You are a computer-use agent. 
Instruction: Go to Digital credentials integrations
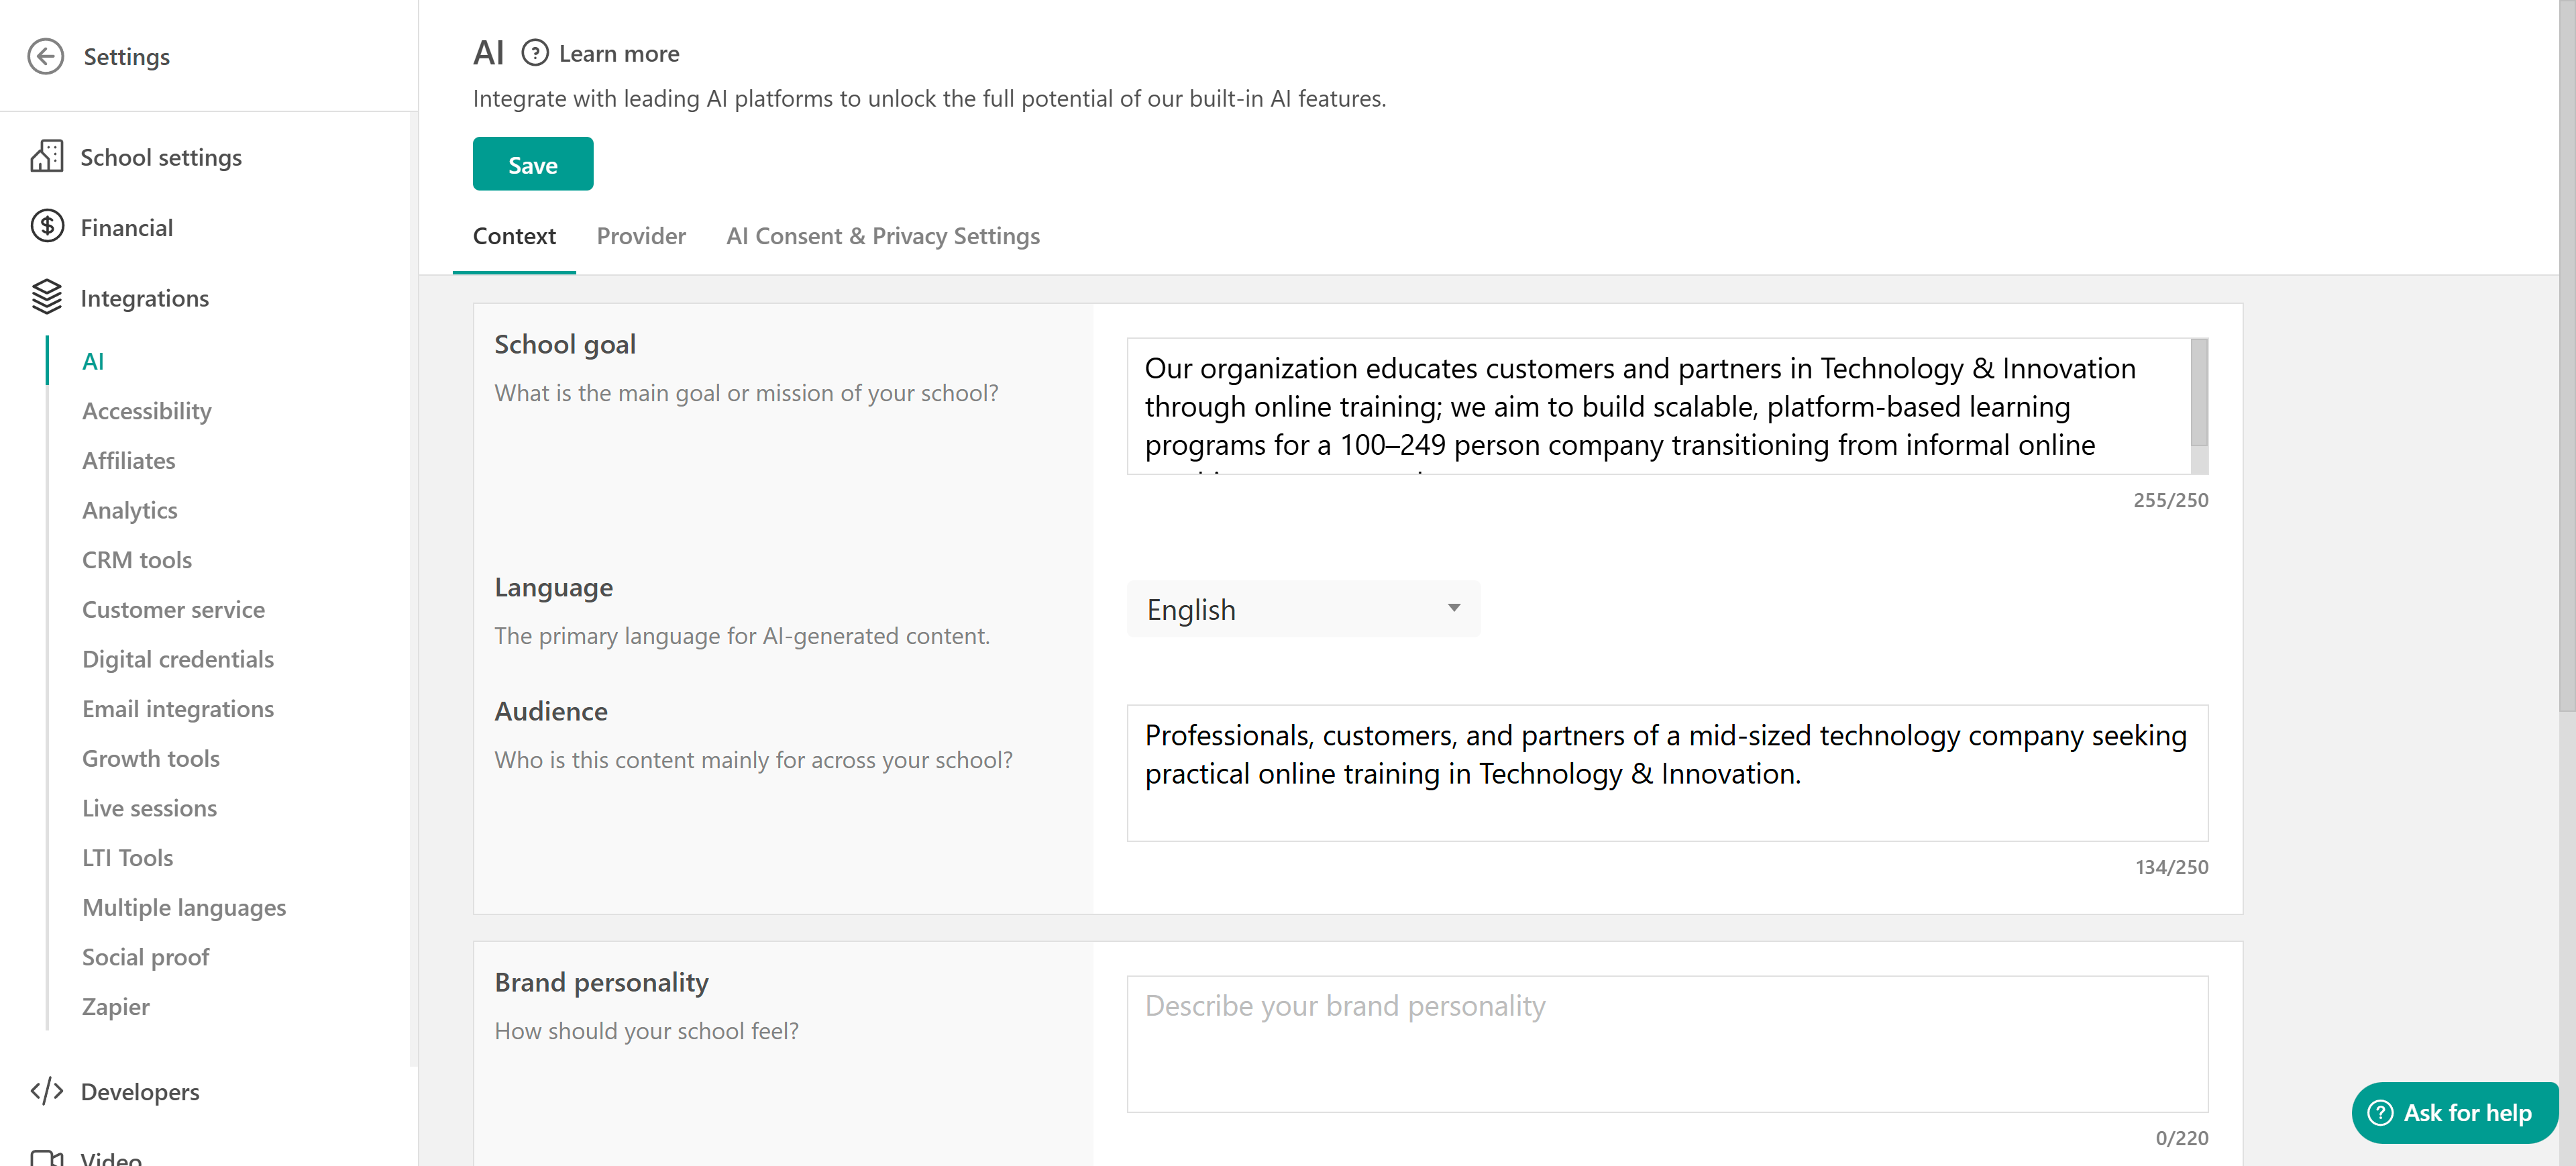point(178,659)
